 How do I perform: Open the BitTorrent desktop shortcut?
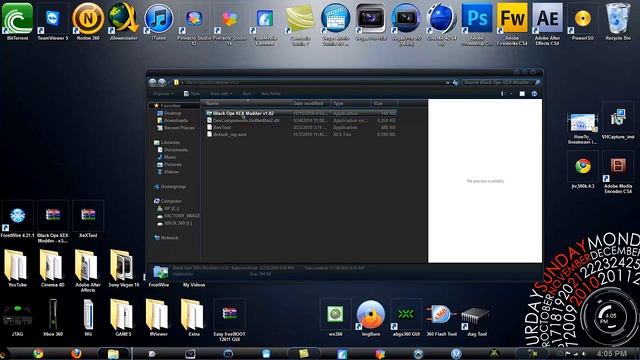(17, 21)
